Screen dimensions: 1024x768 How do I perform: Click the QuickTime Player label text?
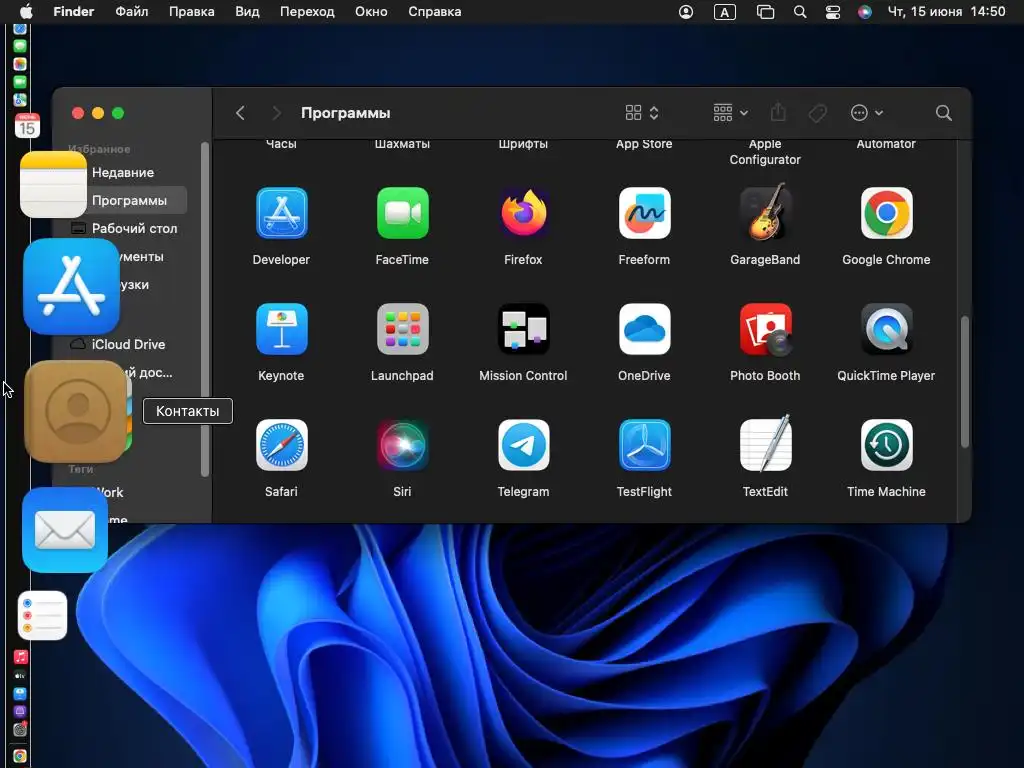click(886, 376)
